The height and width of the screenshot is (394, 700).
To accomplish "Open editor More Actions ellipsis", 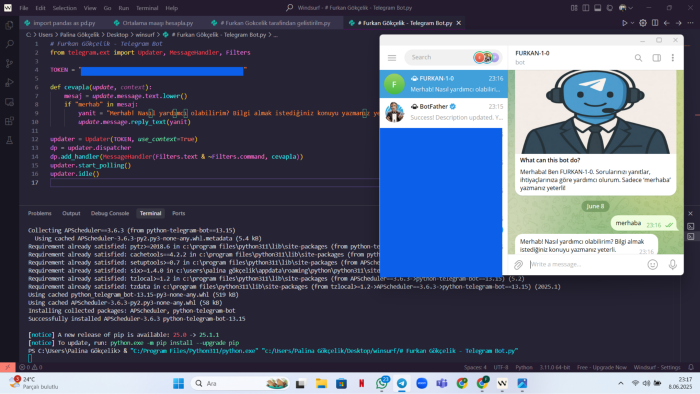I will click(x=690, y=23).
